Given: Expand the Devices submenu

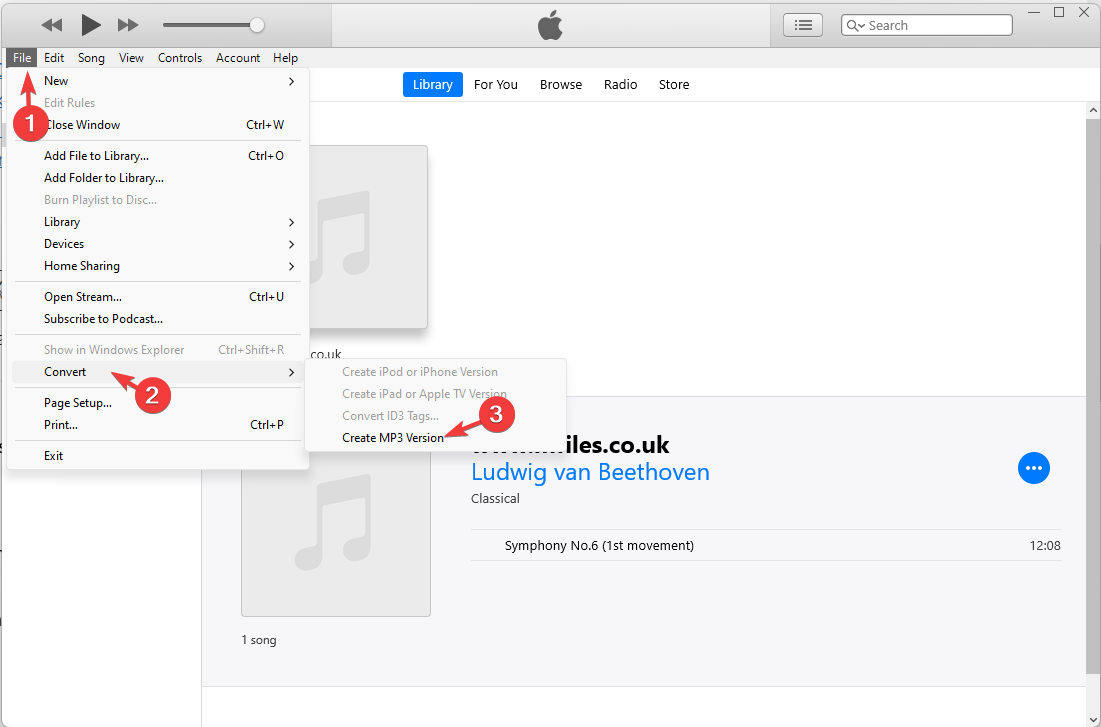Looking at the screenshot, I should [158, 244].
